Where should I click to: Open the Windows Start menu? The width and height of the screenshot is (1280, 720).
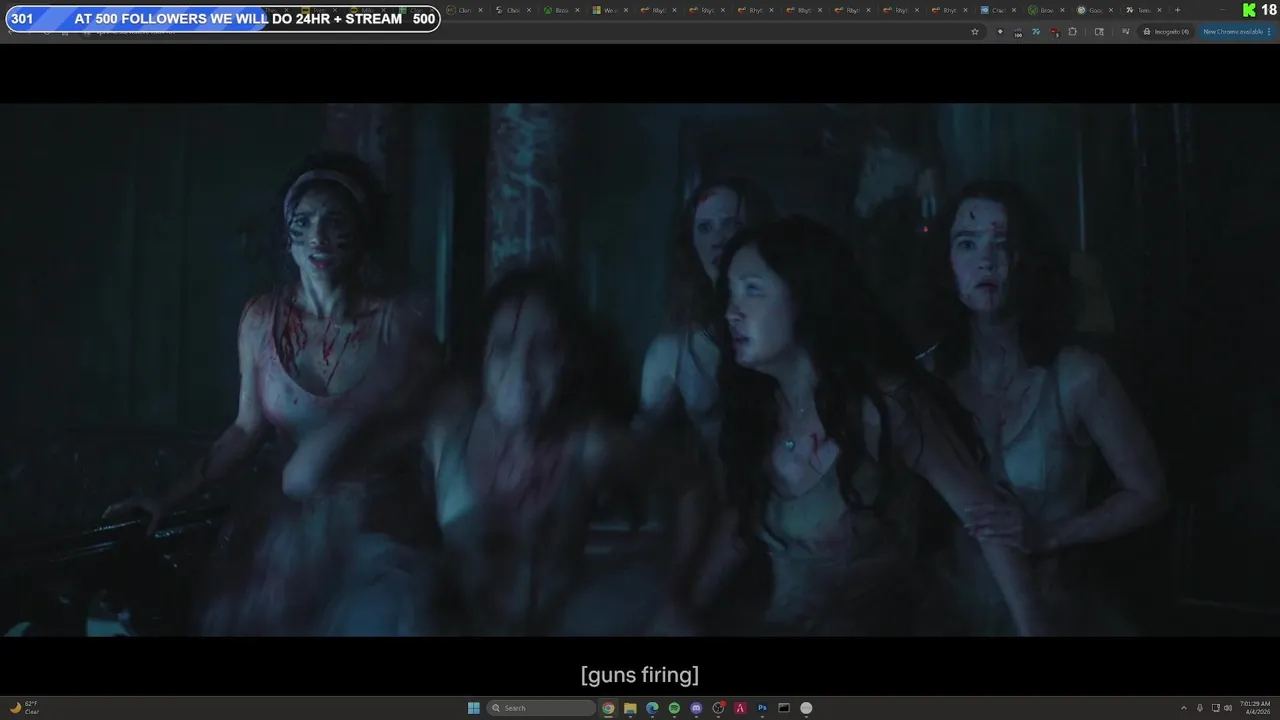tap(474, 708)
